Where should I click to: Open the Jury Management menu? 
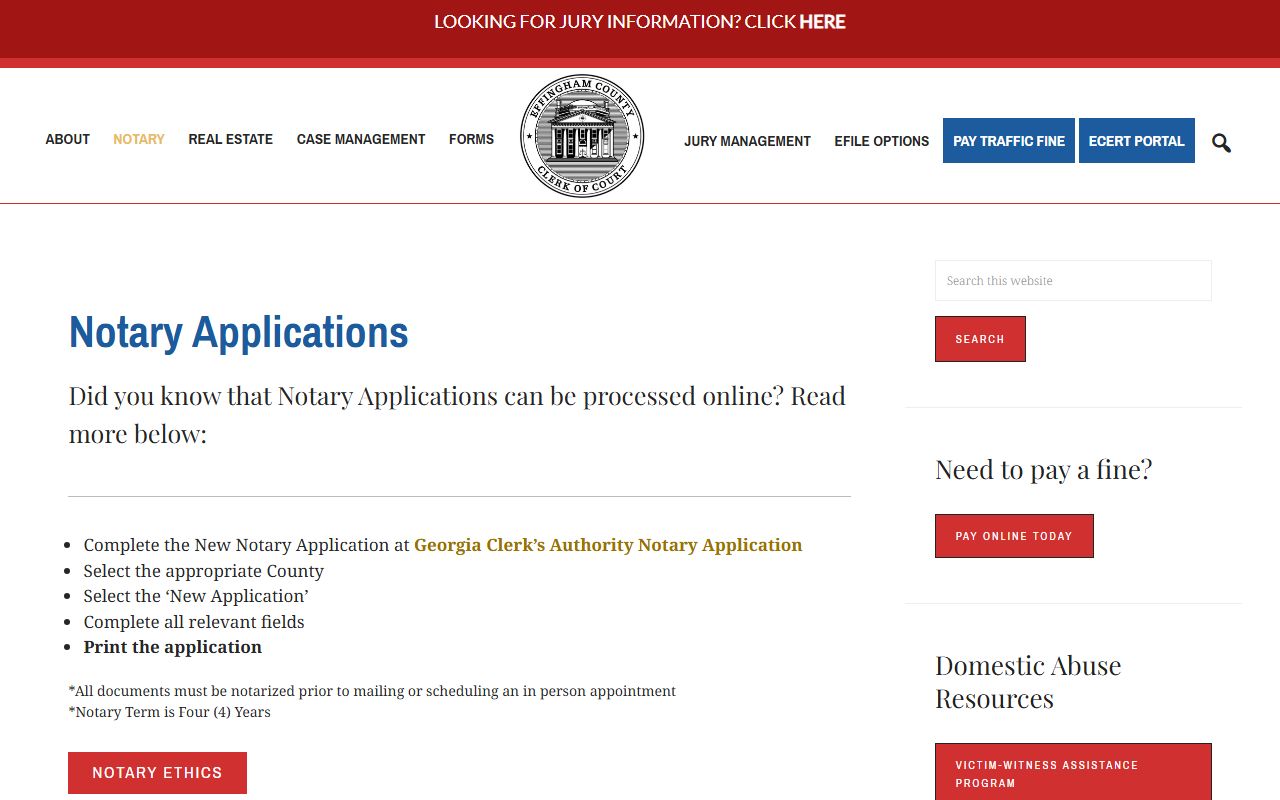[x=747, y=141]
